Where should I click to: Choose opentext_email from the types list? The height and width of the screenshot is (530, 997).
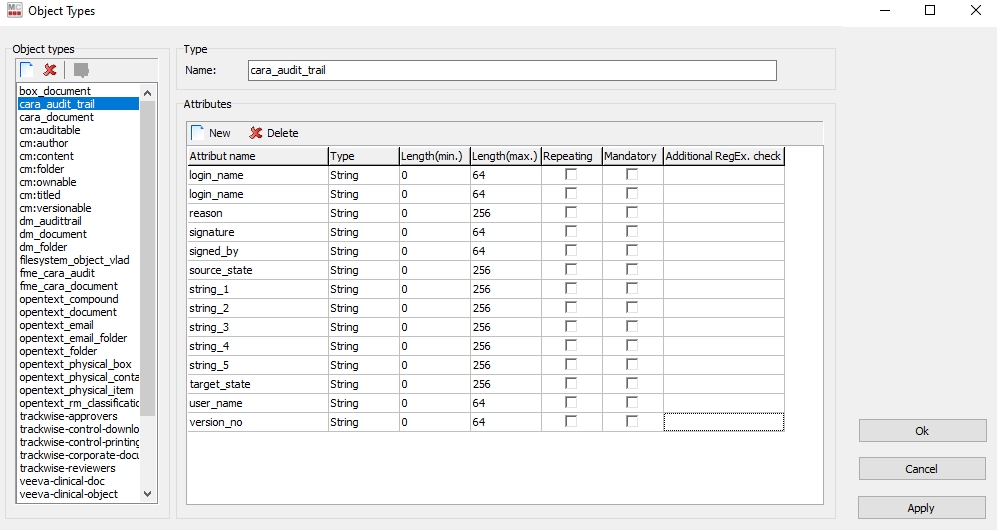pos(57,325)
